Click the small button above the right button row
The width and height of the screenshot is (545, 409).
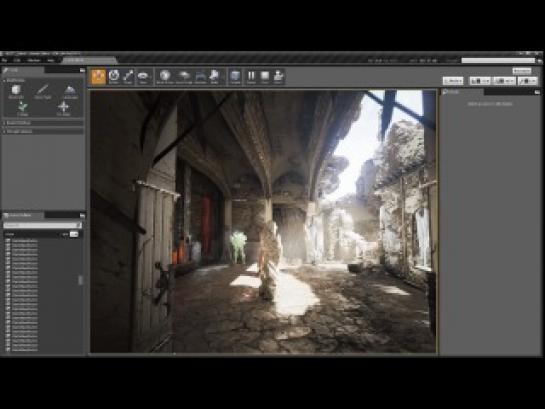(x=522, y=71)
